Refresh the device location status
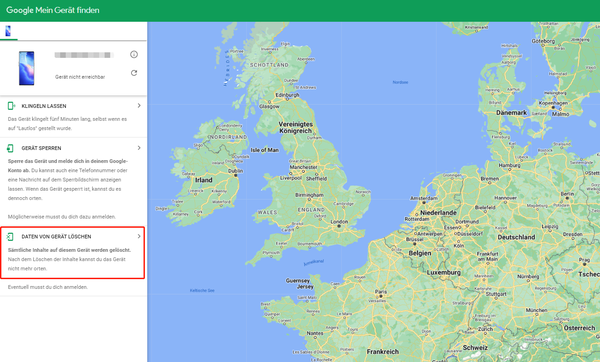Viewport: 600px width, 362px height. tap(134, 73)
